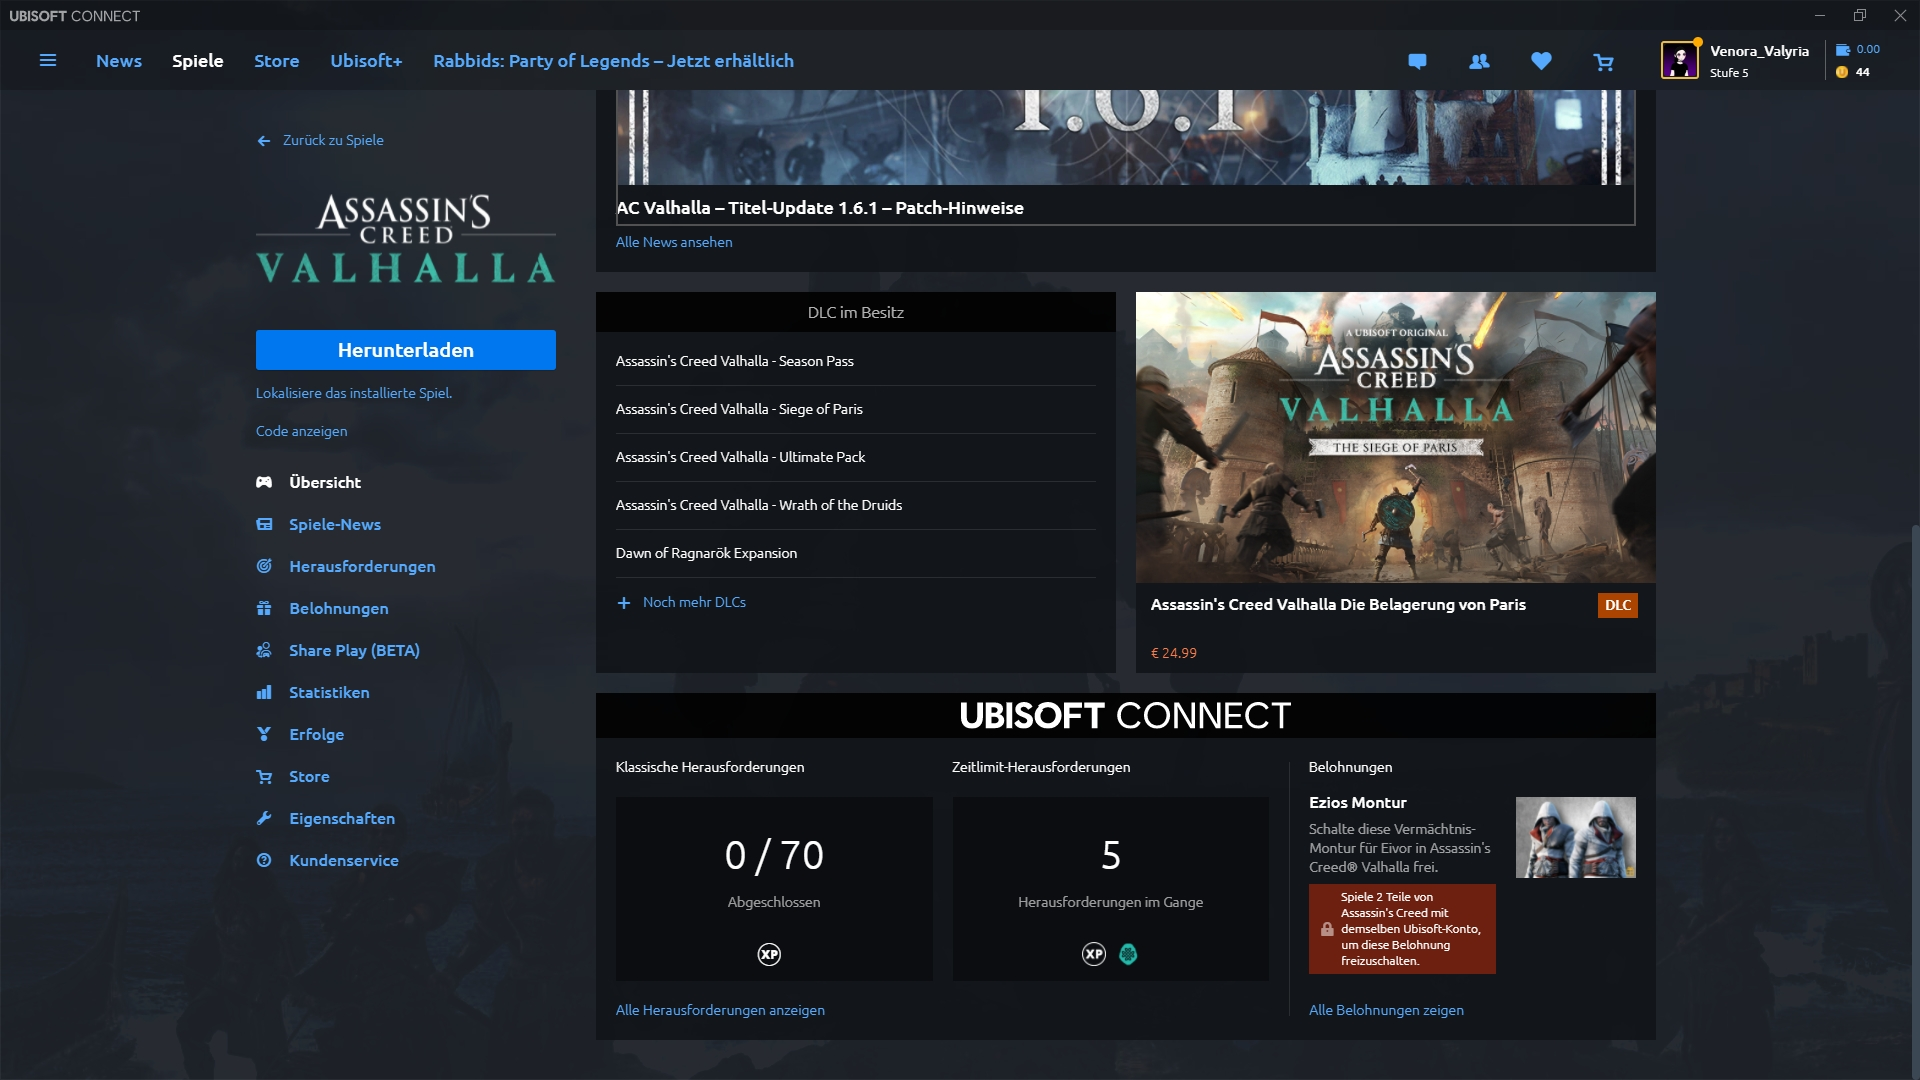
Task: Click the back arrow next to Zurück zu Spiele
Action: (263, 141)
